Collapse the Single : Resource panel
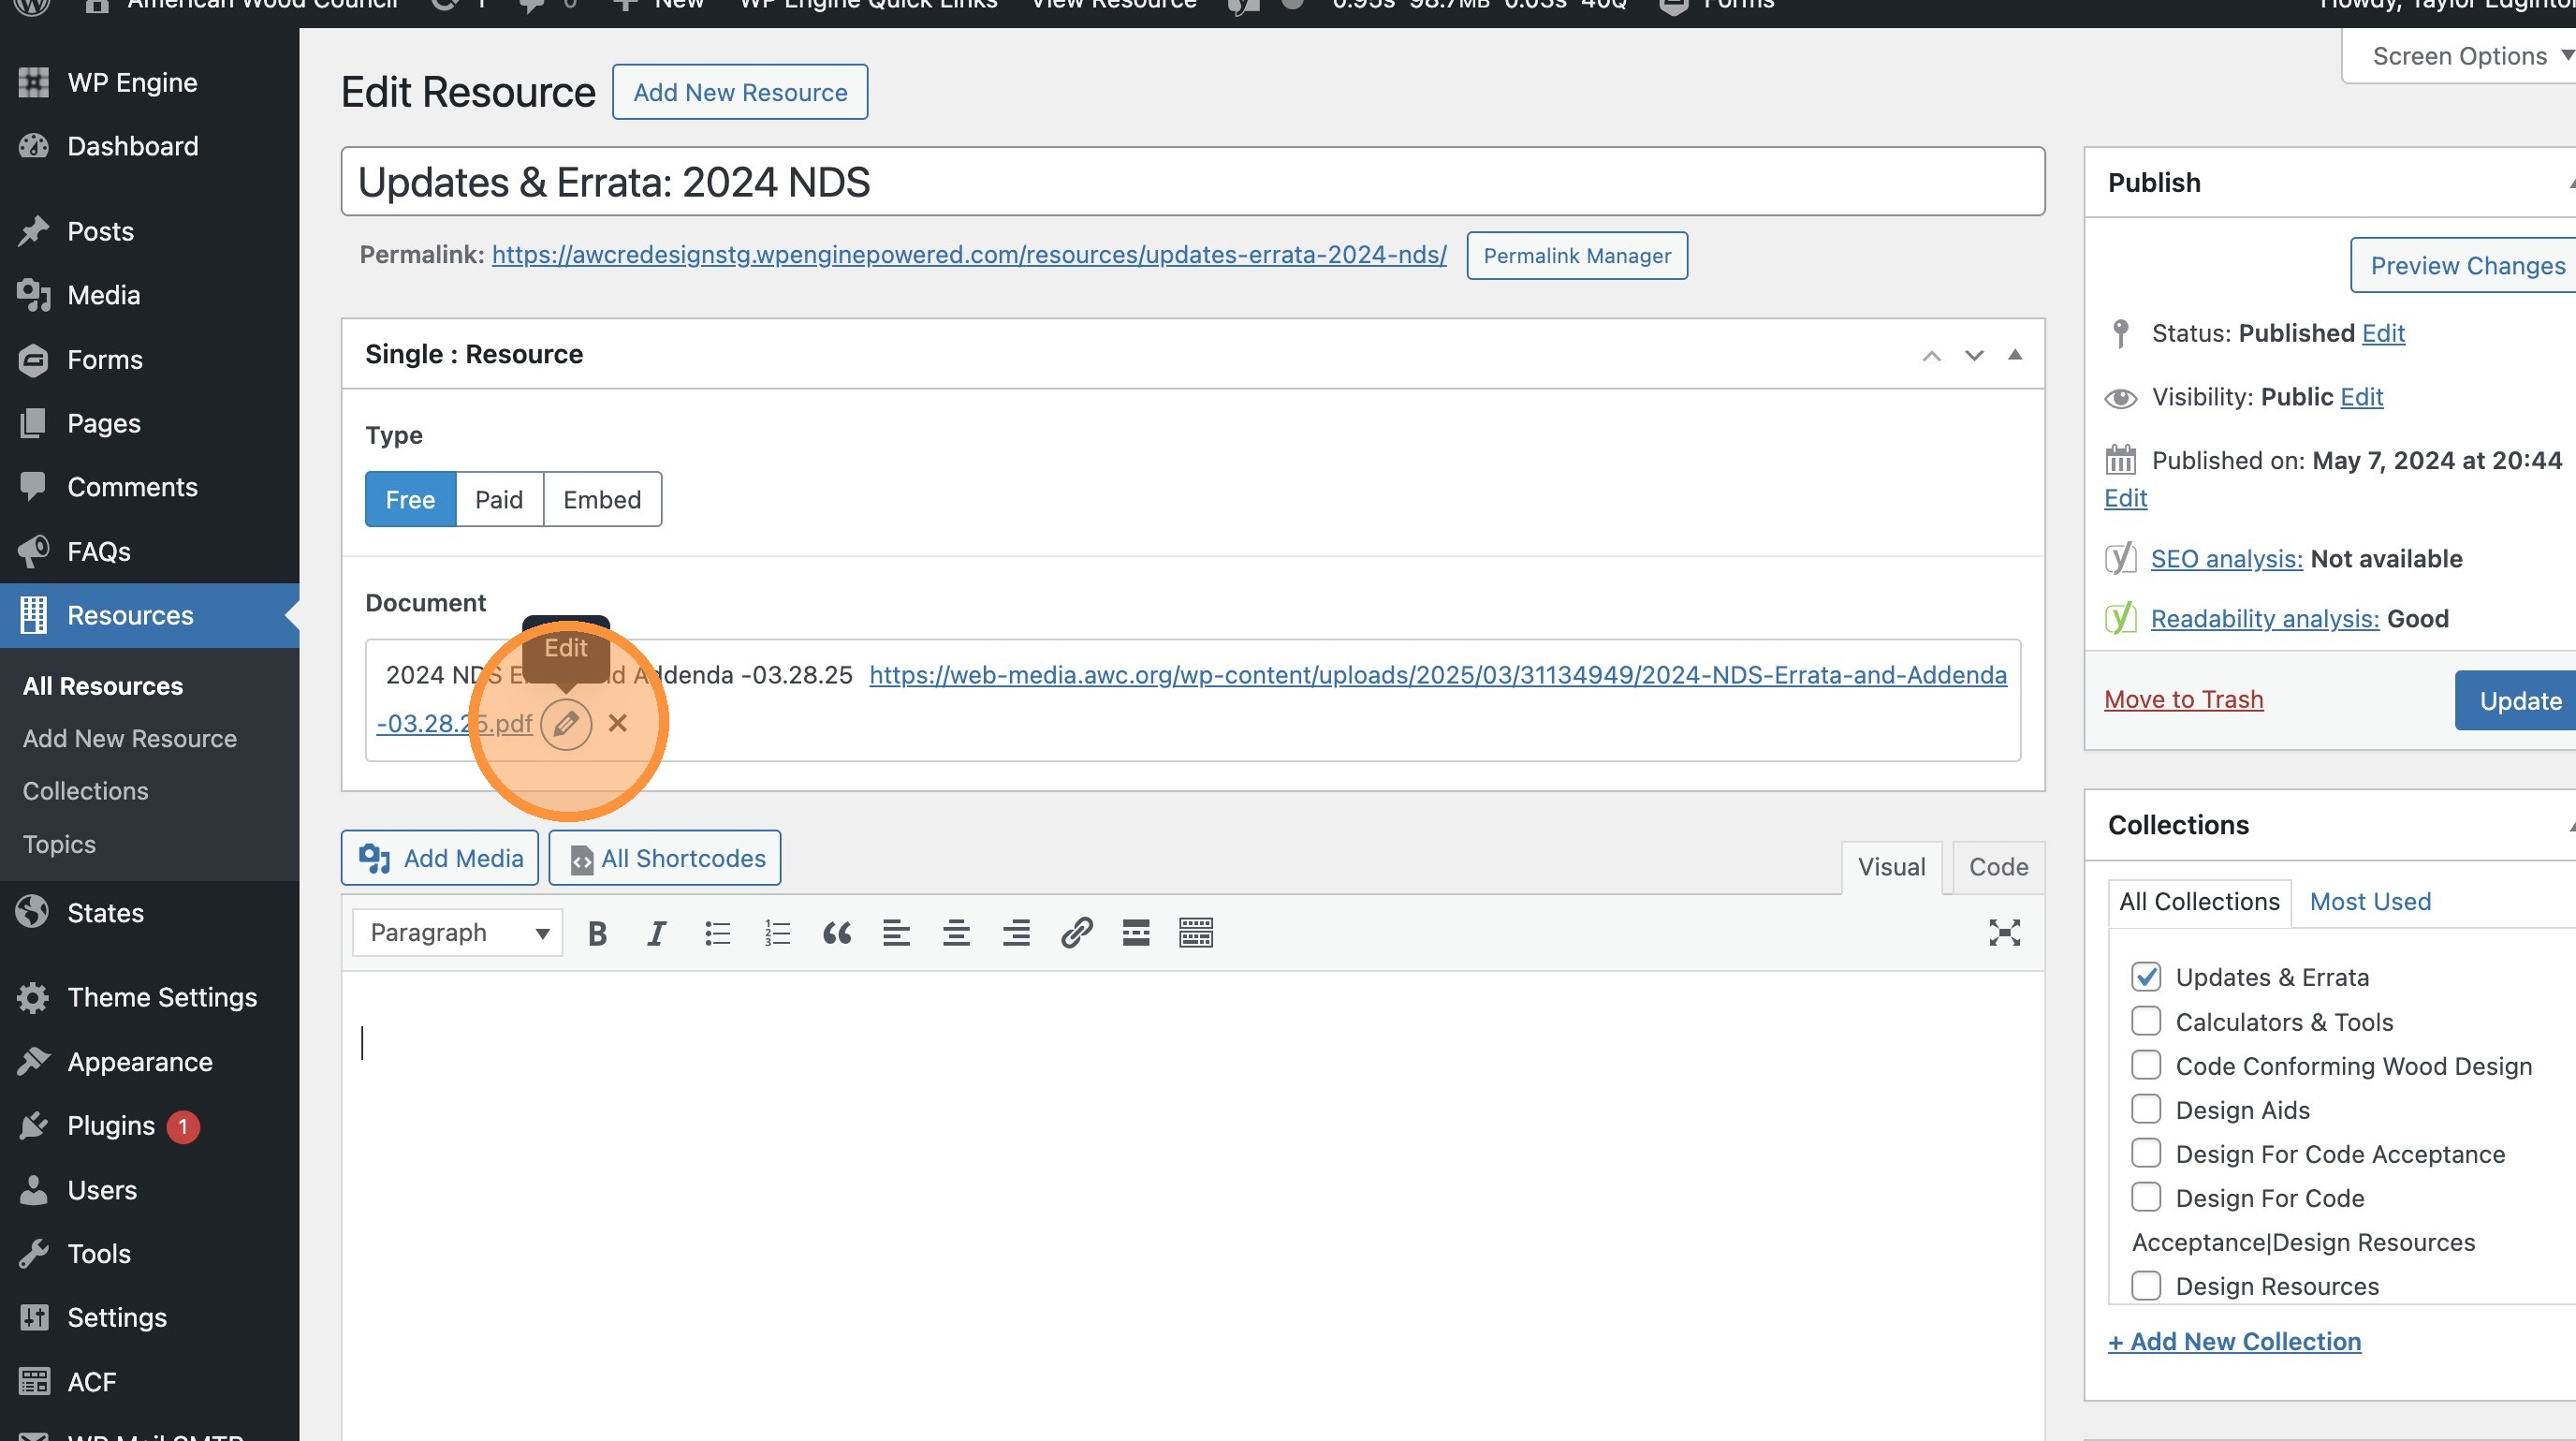The width and height of the screenshot is (2576, 1441). pyautogui.click(x=2015, y=355)
